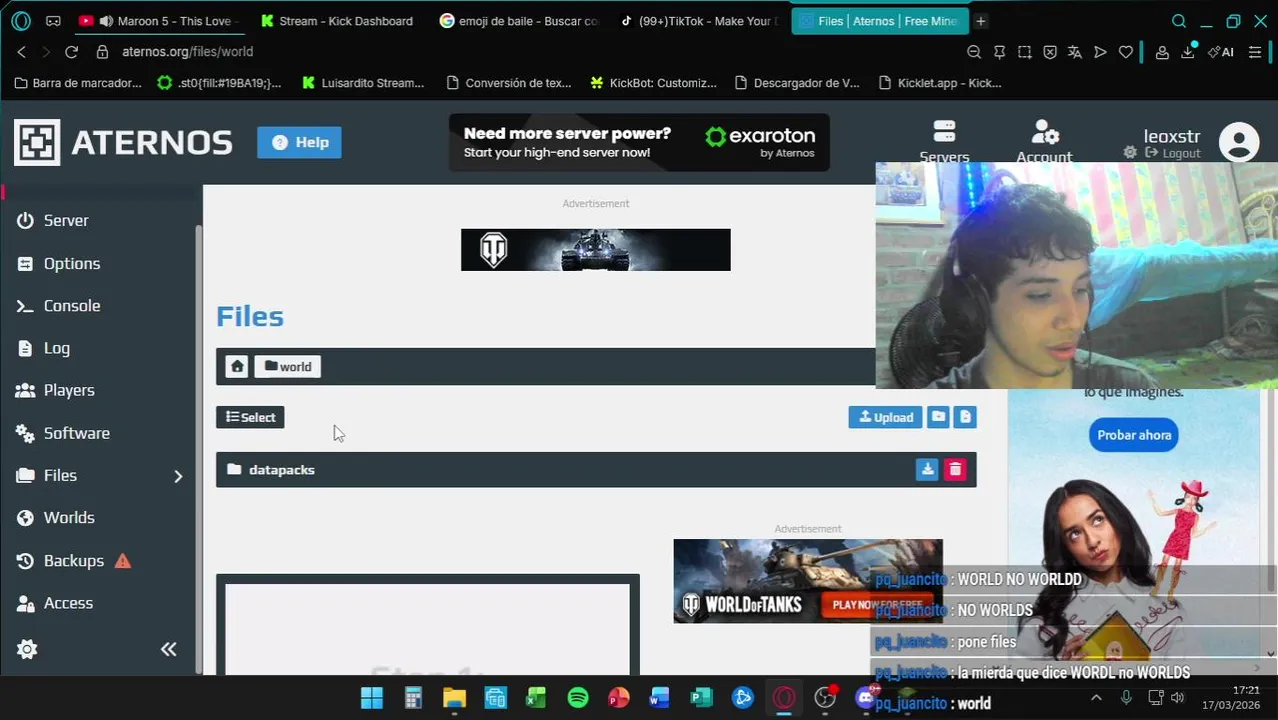Screen dimensions: 1278x720
Task: Switch to the emoji de baile Google tab
Action: pos(520,21)
